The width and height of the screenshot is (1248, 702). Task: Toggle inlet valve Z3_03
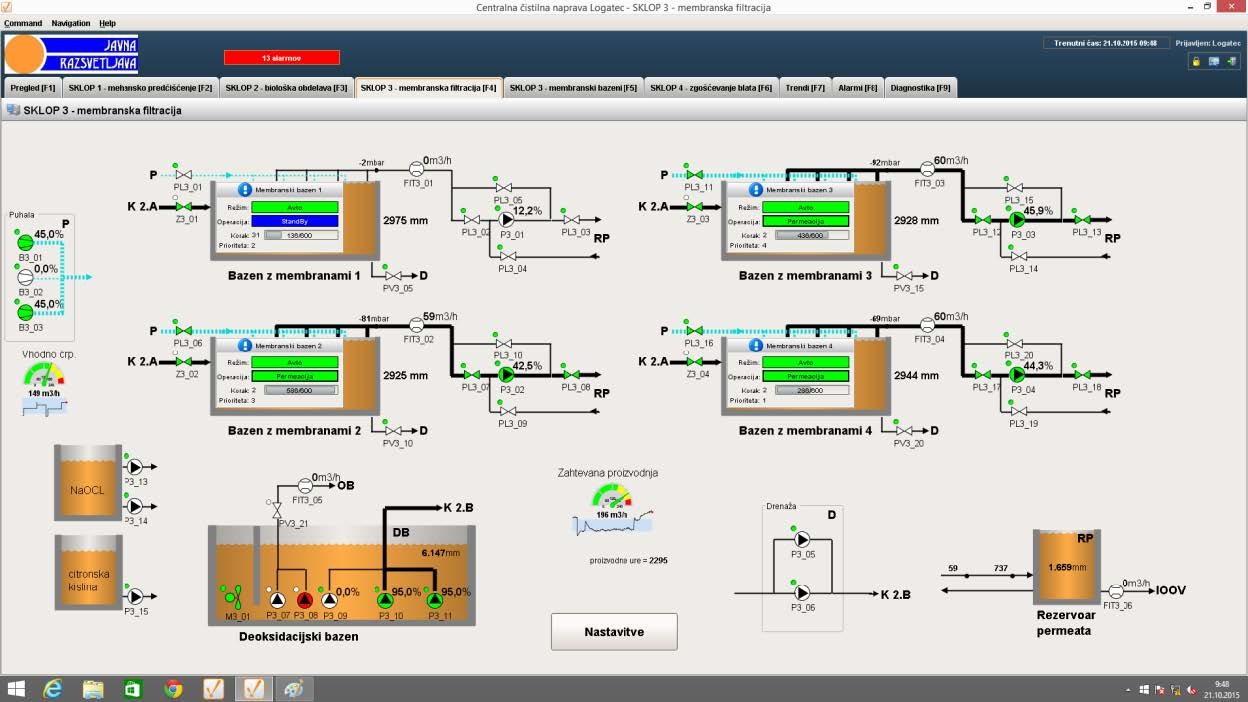pos(695,207)
